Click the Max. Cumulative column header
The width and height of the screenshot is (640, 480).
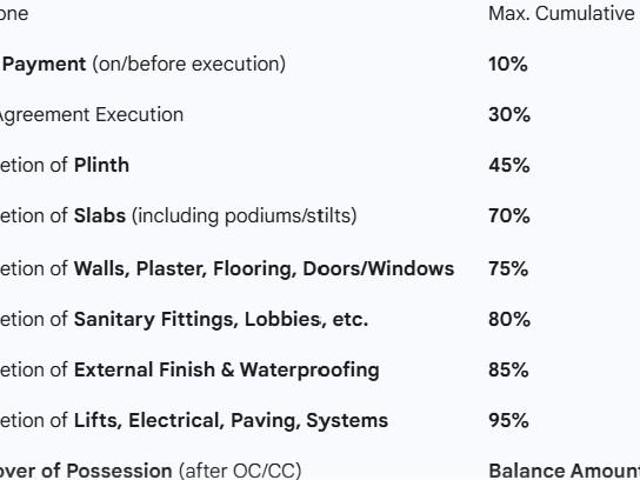coord(562,14)
